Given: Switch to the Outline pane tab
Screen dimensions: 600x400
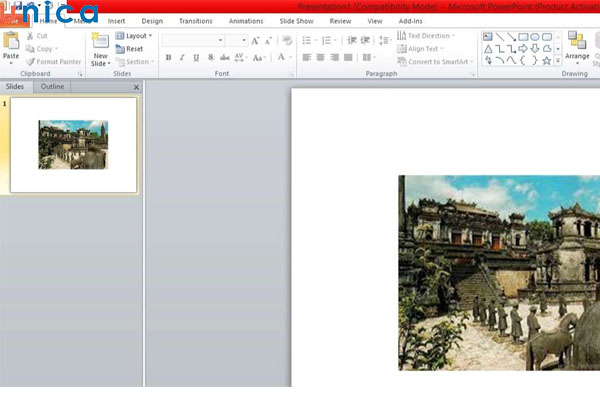Looking at the screenshot, I should (x=52, y=87).
